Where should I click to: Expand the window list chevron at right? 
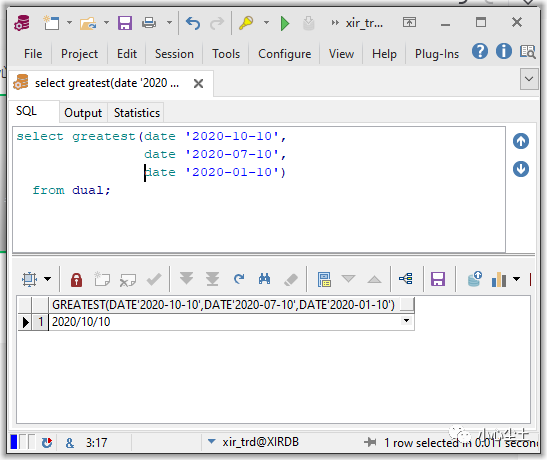pyautogui.click(x=529, y=79)
